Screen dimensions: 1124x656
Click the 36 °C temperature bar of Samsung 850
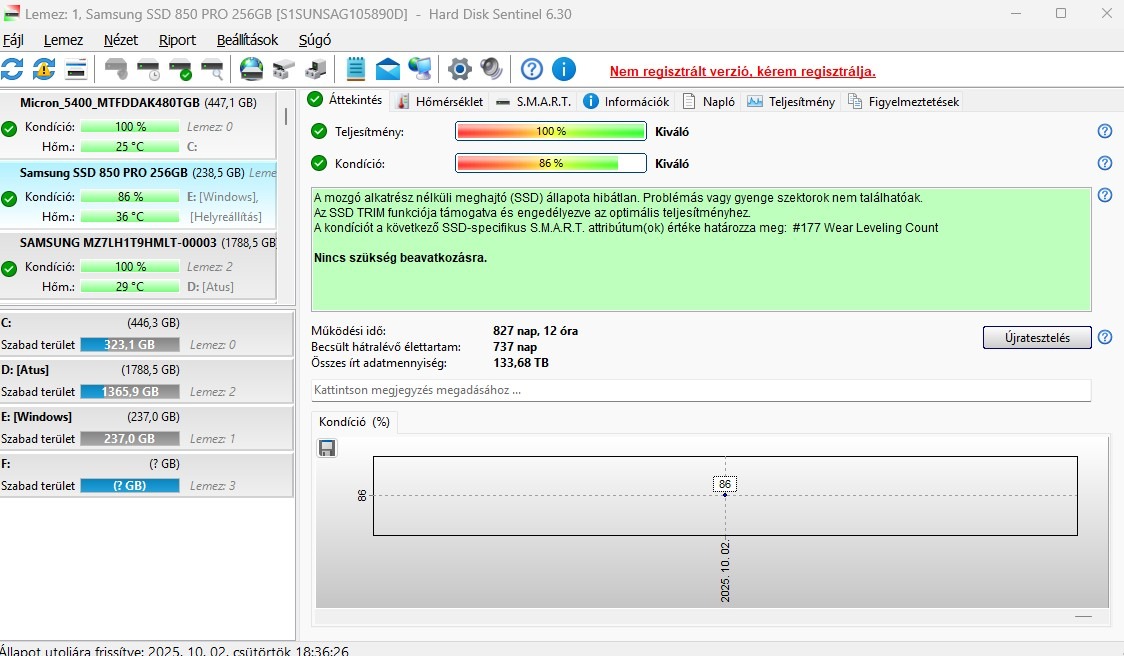(130, 217)
